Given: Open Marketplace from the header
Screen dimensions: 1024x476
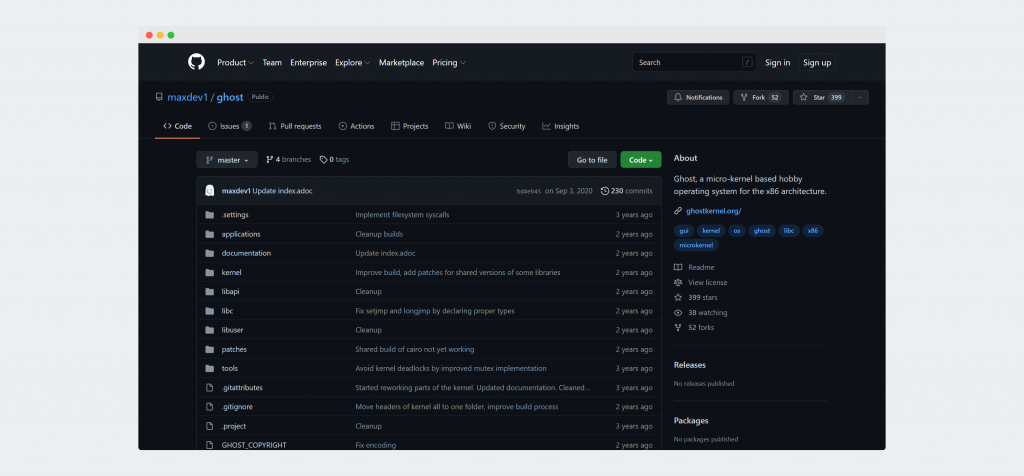Looking at the screenshot, I should pos(401,63).
